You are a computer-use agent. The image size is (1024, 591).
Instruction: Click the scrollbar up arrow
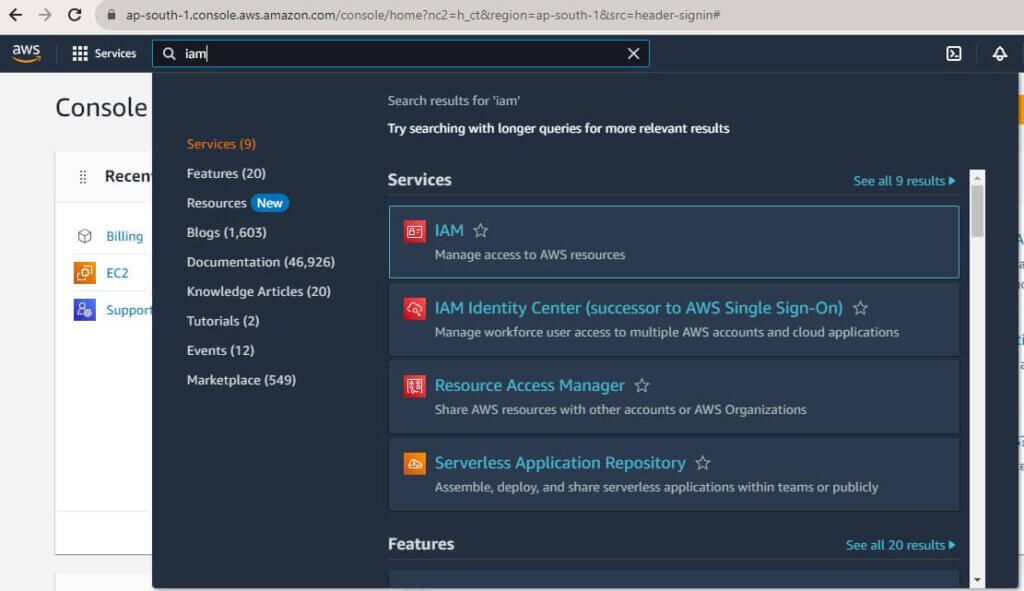[977, 178]
